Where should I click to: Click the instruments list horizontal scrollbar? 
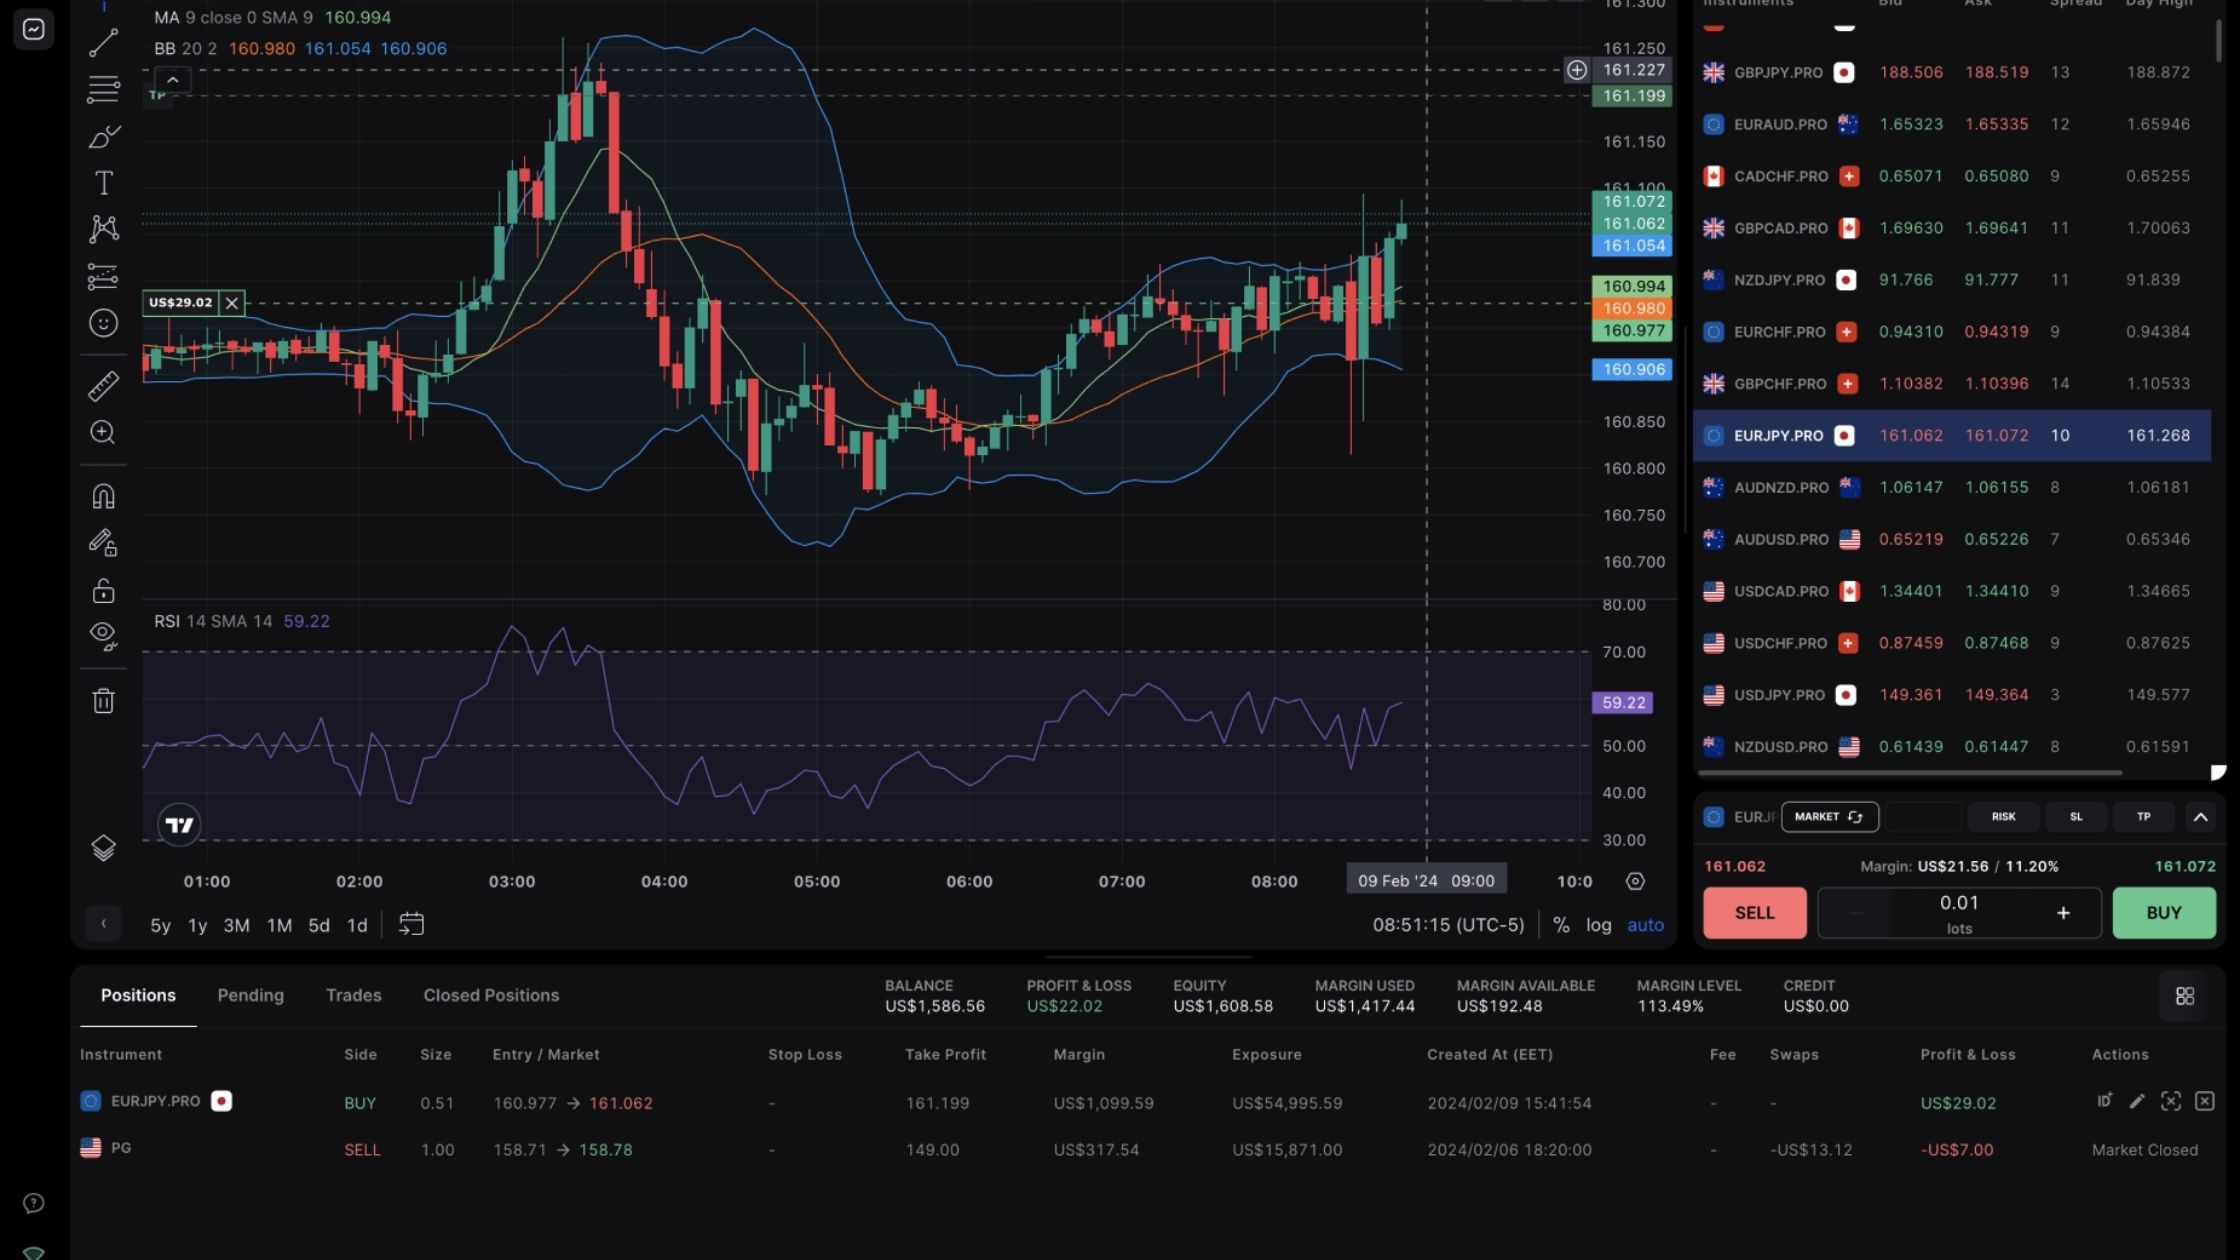[x=1910, y=772]
